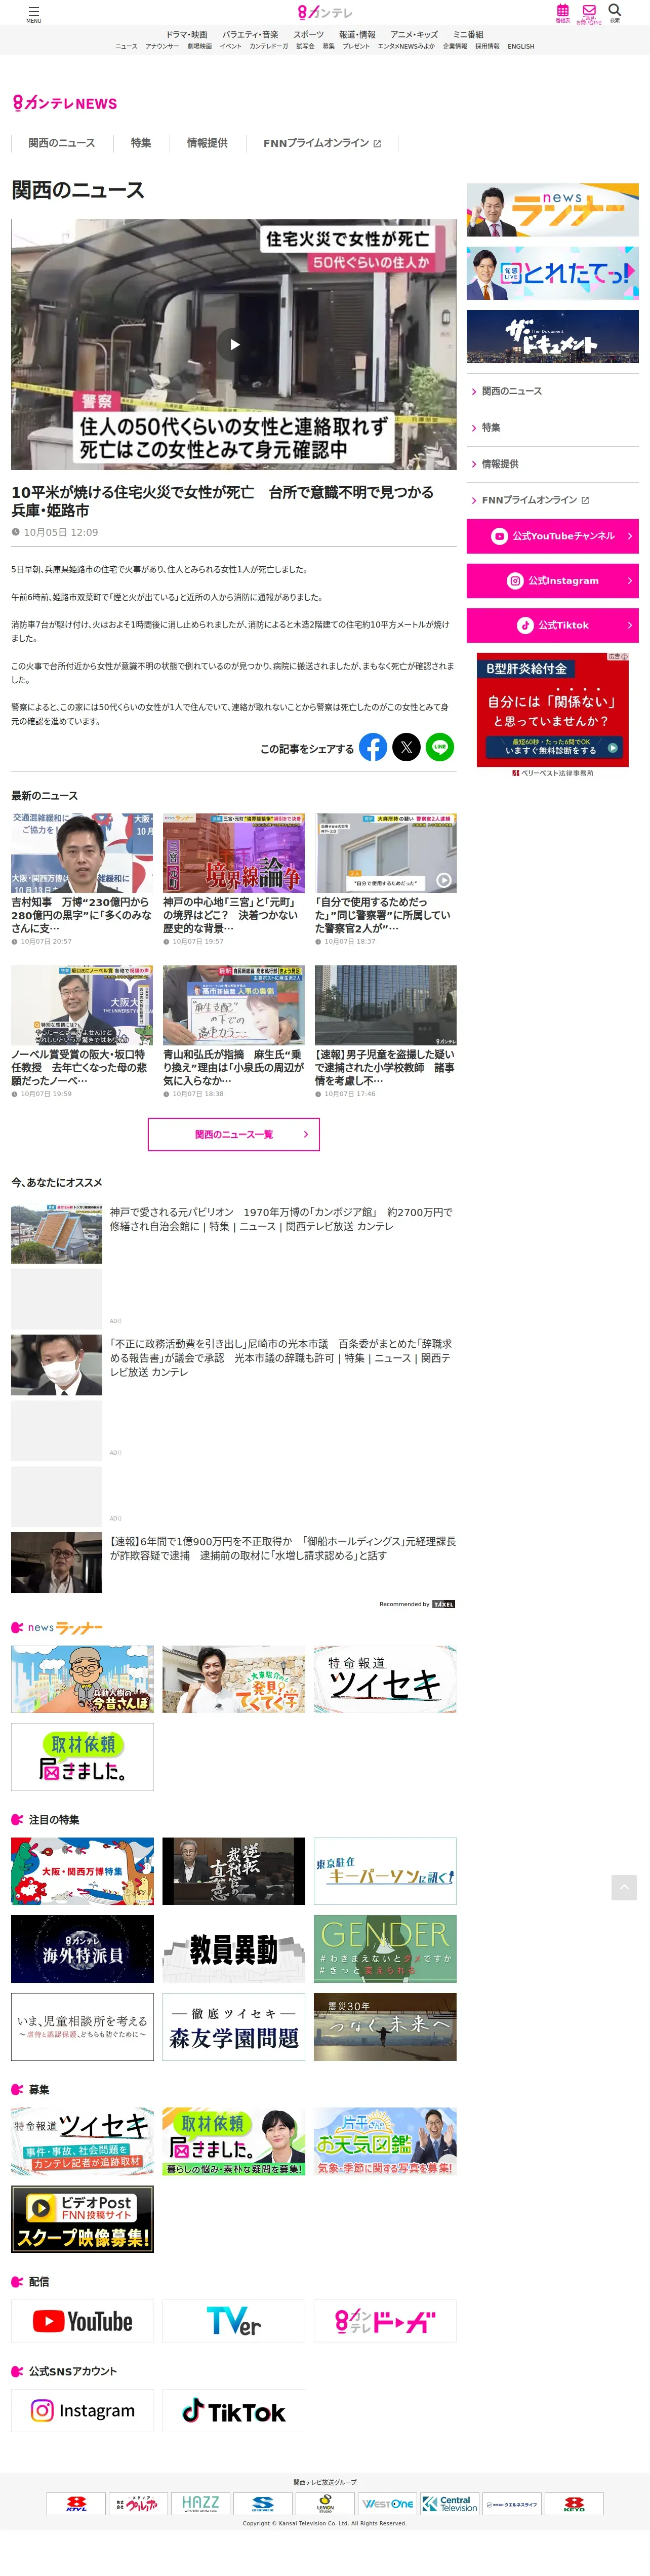The height and width of the screenshot is (2576, 650).
Task: Expand sidebar FNNプライムオンライン chevron link
Action: pos(552,500)
